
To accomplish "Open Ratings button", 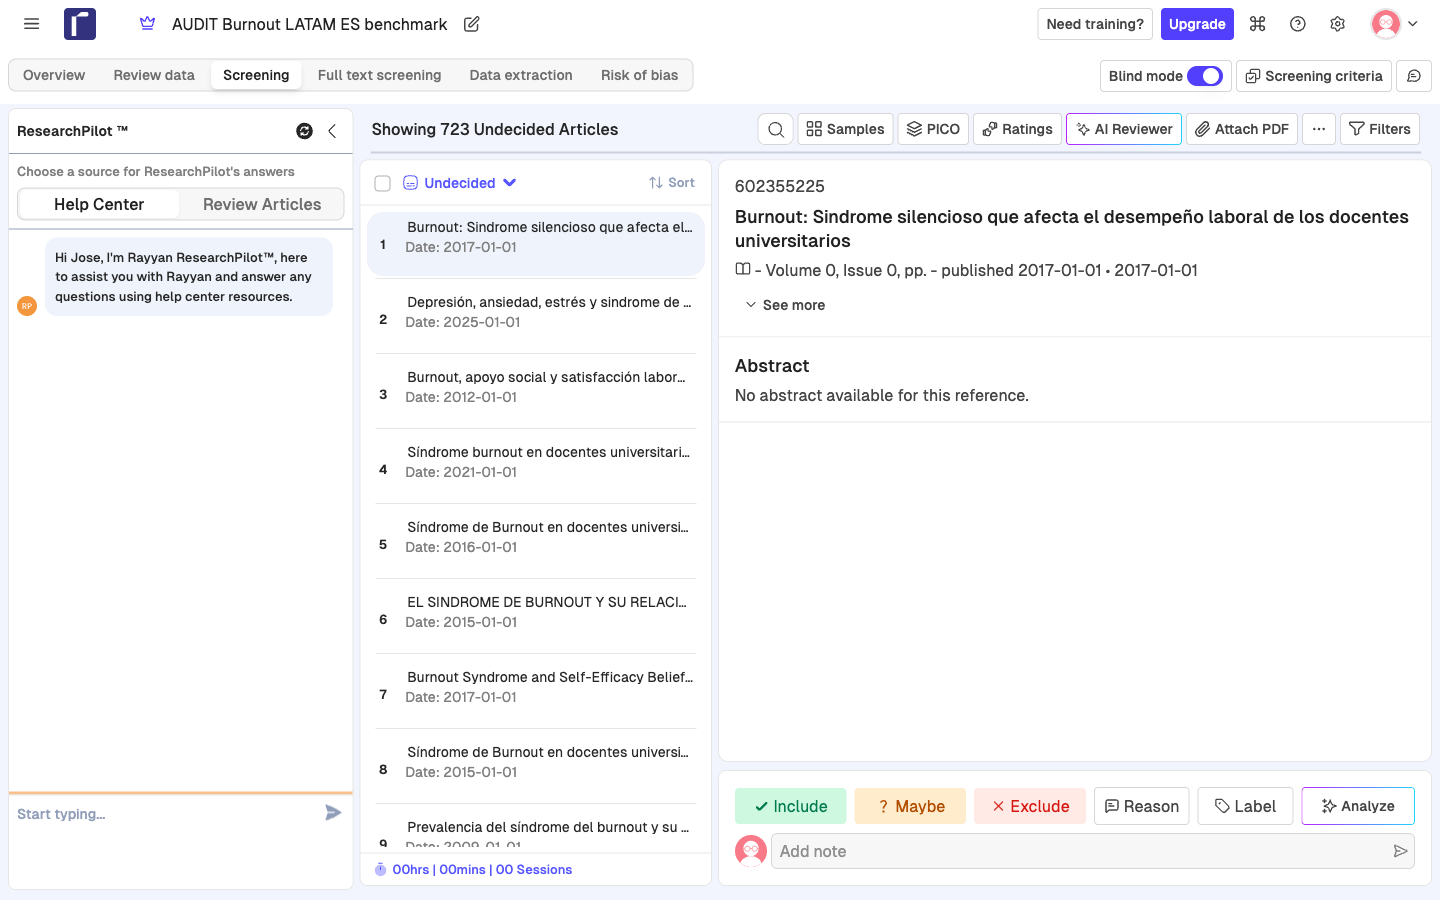I will [1017, 129].
